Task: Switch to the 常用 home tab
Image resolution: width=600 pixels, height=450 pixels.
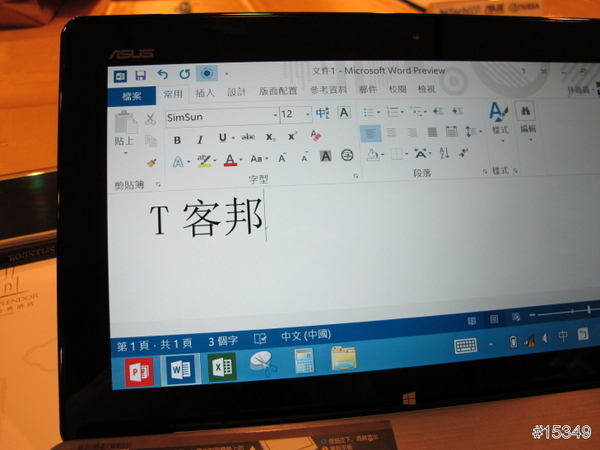Action: tap(173, 94)
